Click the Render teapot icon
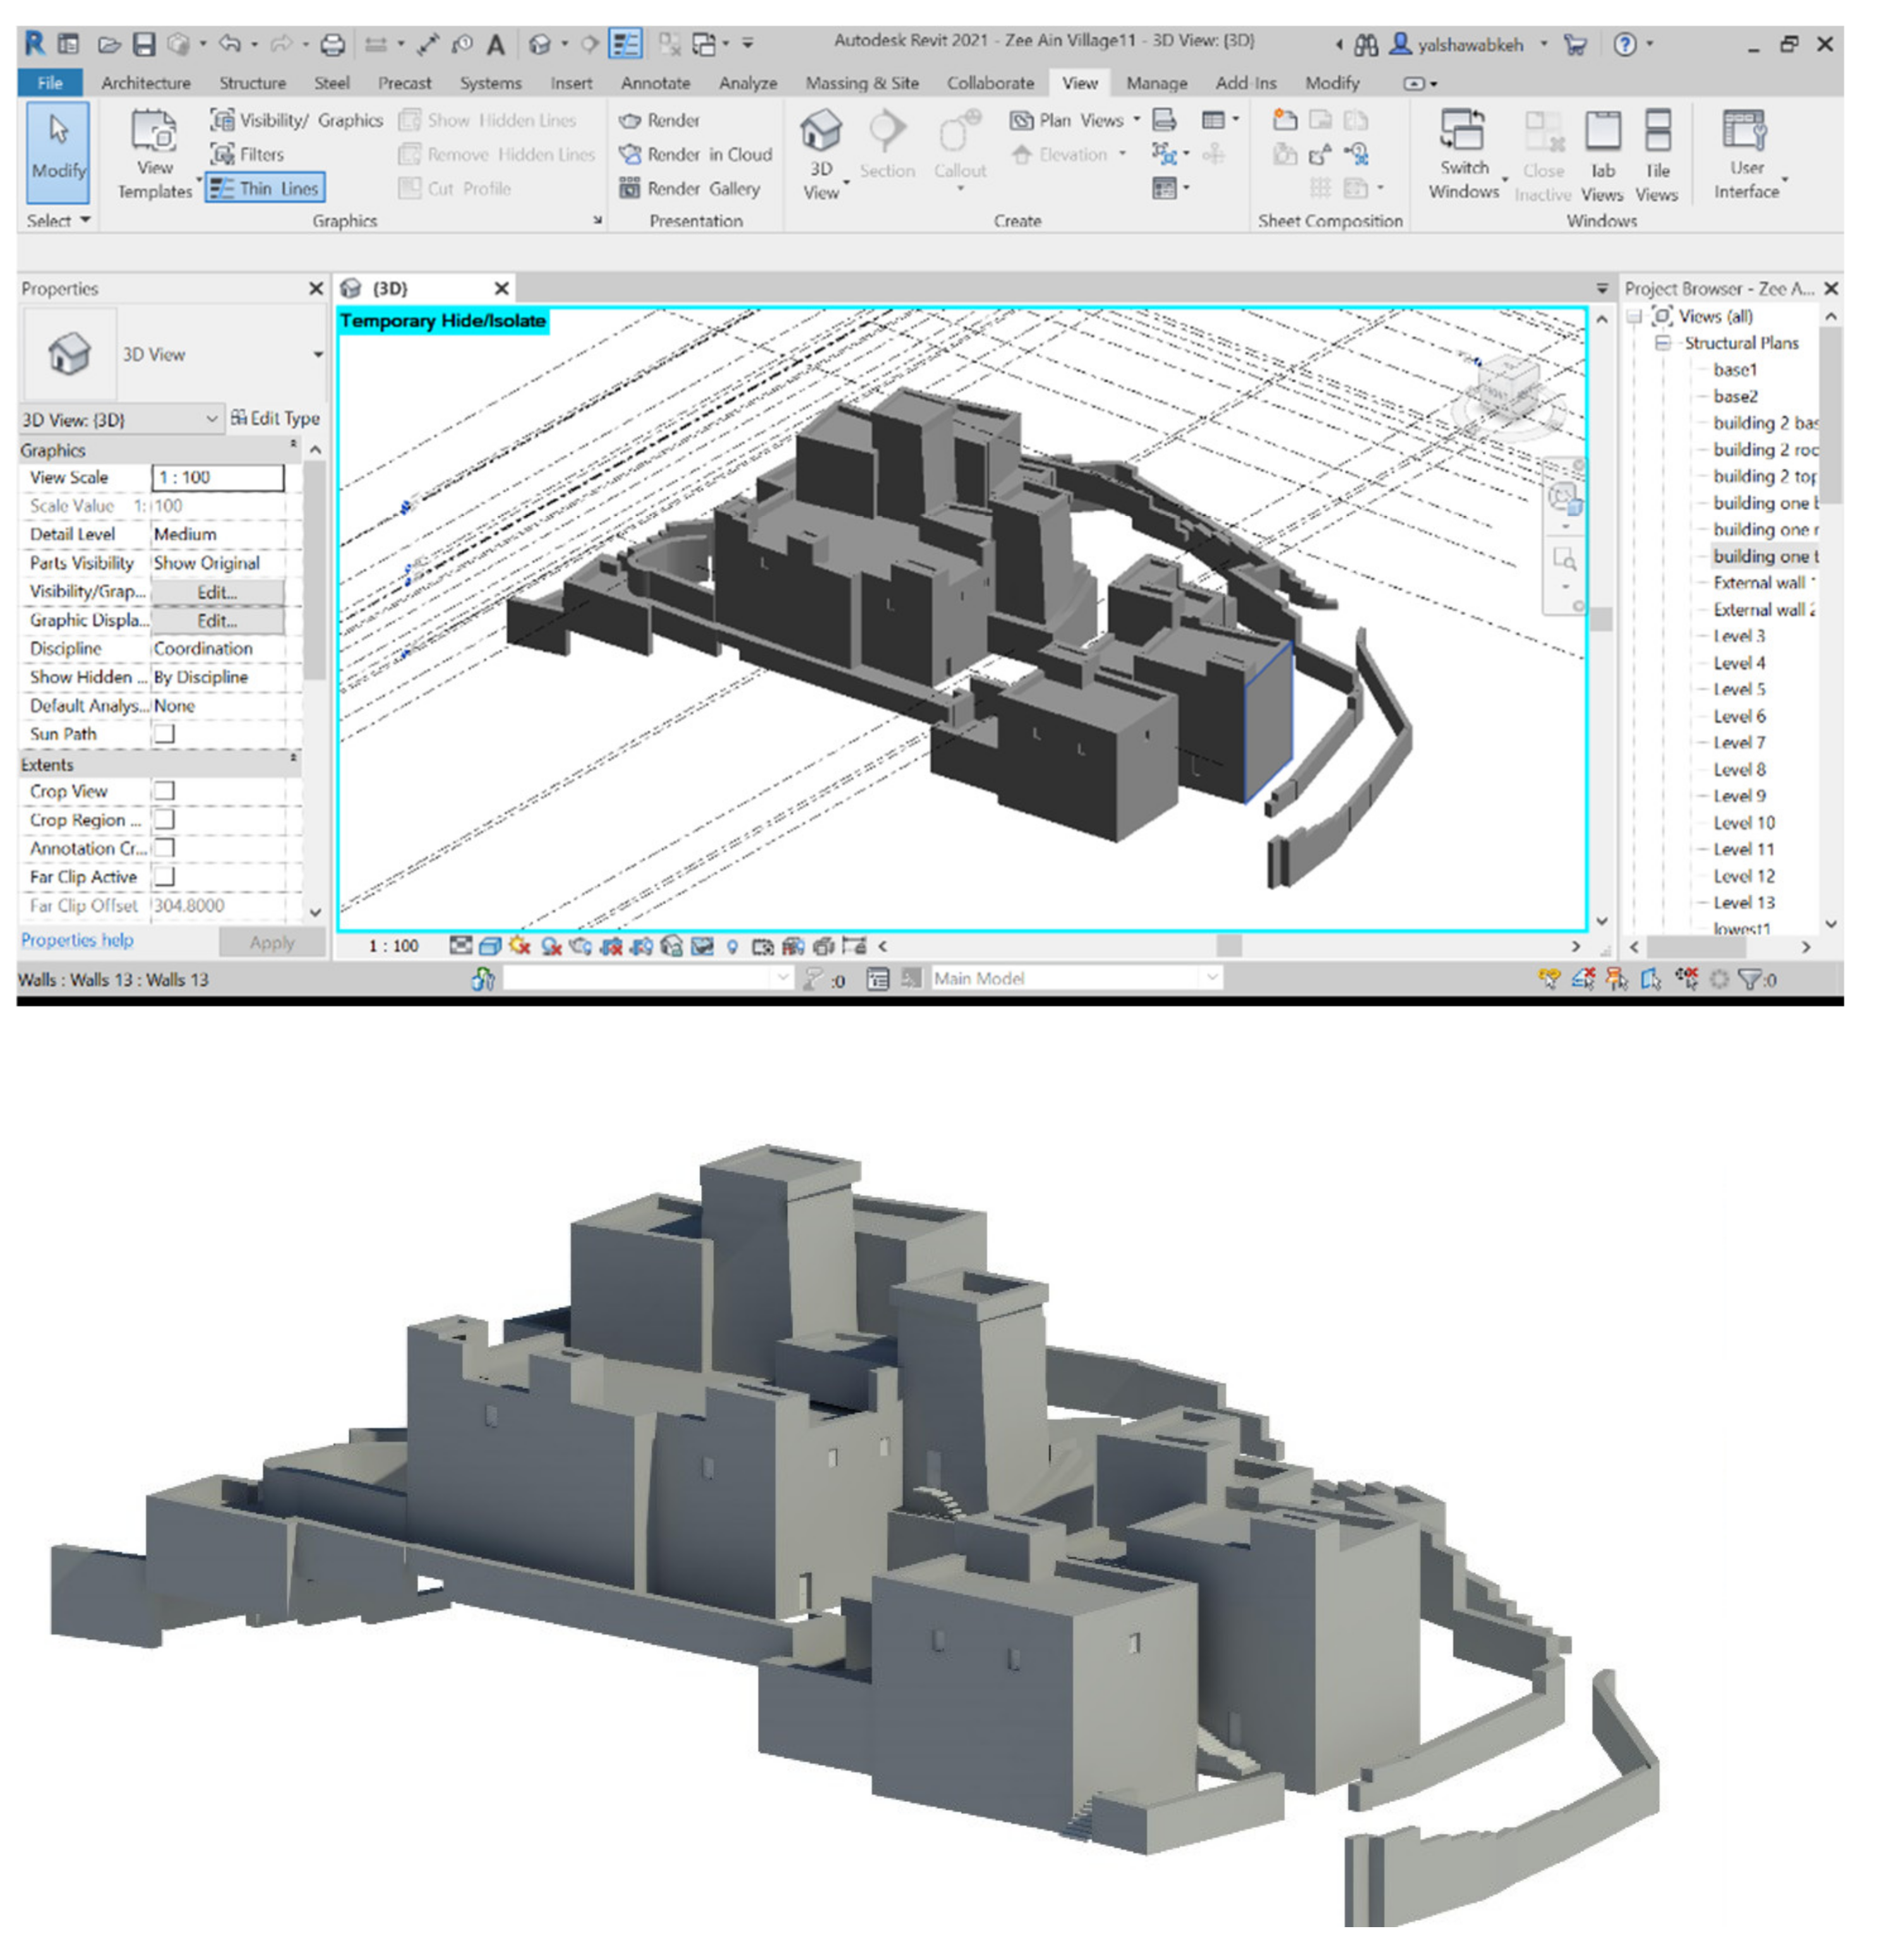This screenshot has width=1882, height=1960. (x=629, y=120)
